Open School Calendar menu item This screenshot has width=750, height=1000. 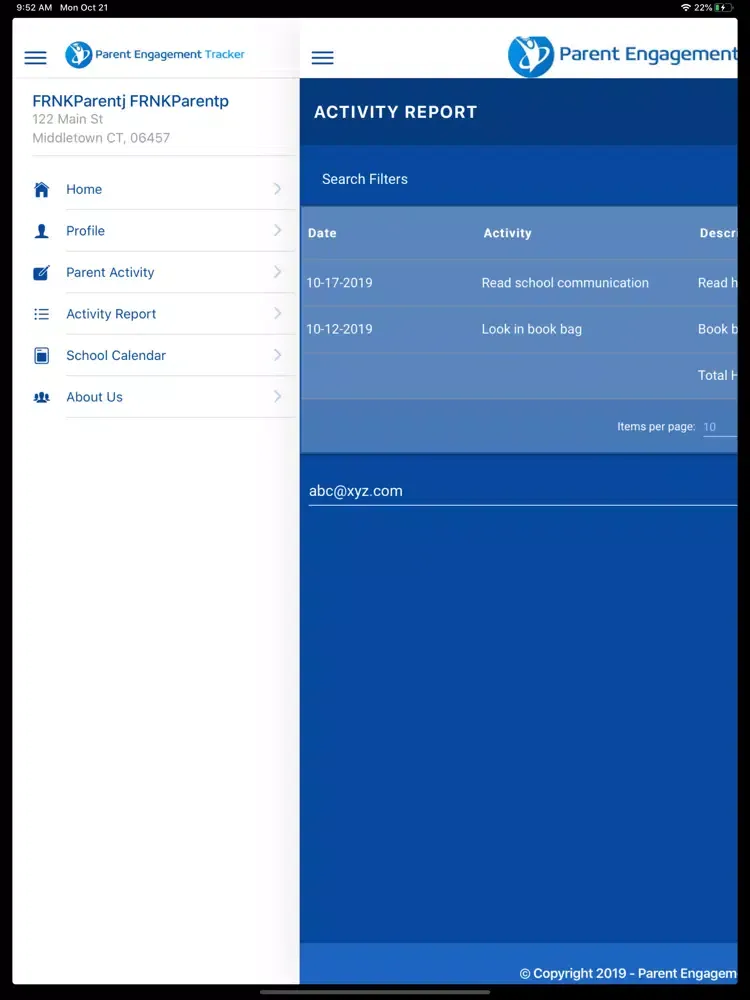pyautogui.click(x=164, y=355)
